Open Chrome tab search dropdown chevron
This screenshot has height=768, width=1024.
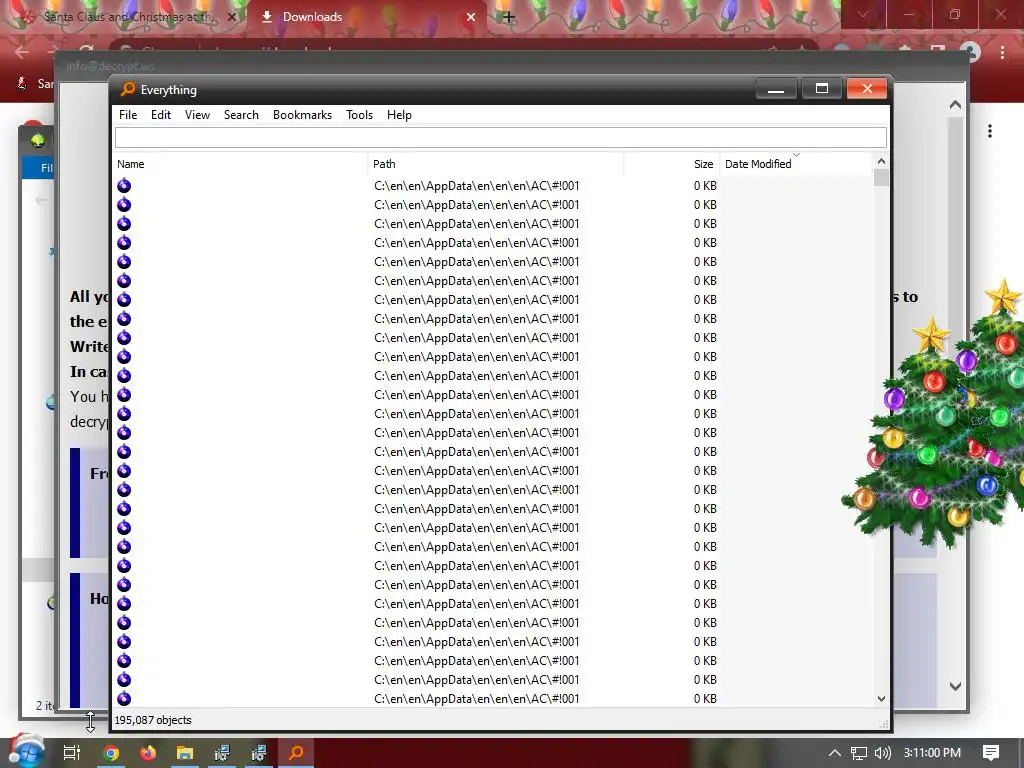[863, 14]
